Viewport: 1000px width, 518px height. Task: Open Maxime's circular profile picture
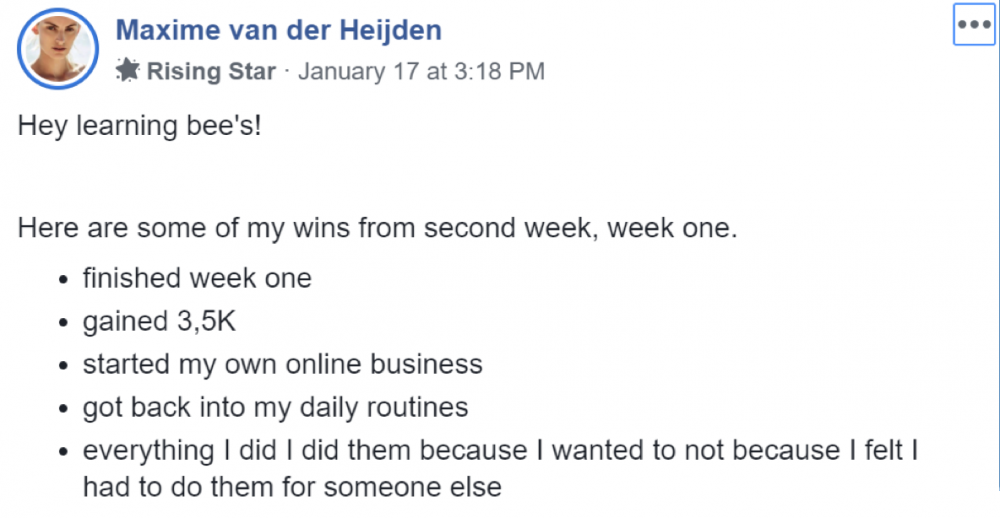pos(58,48)
